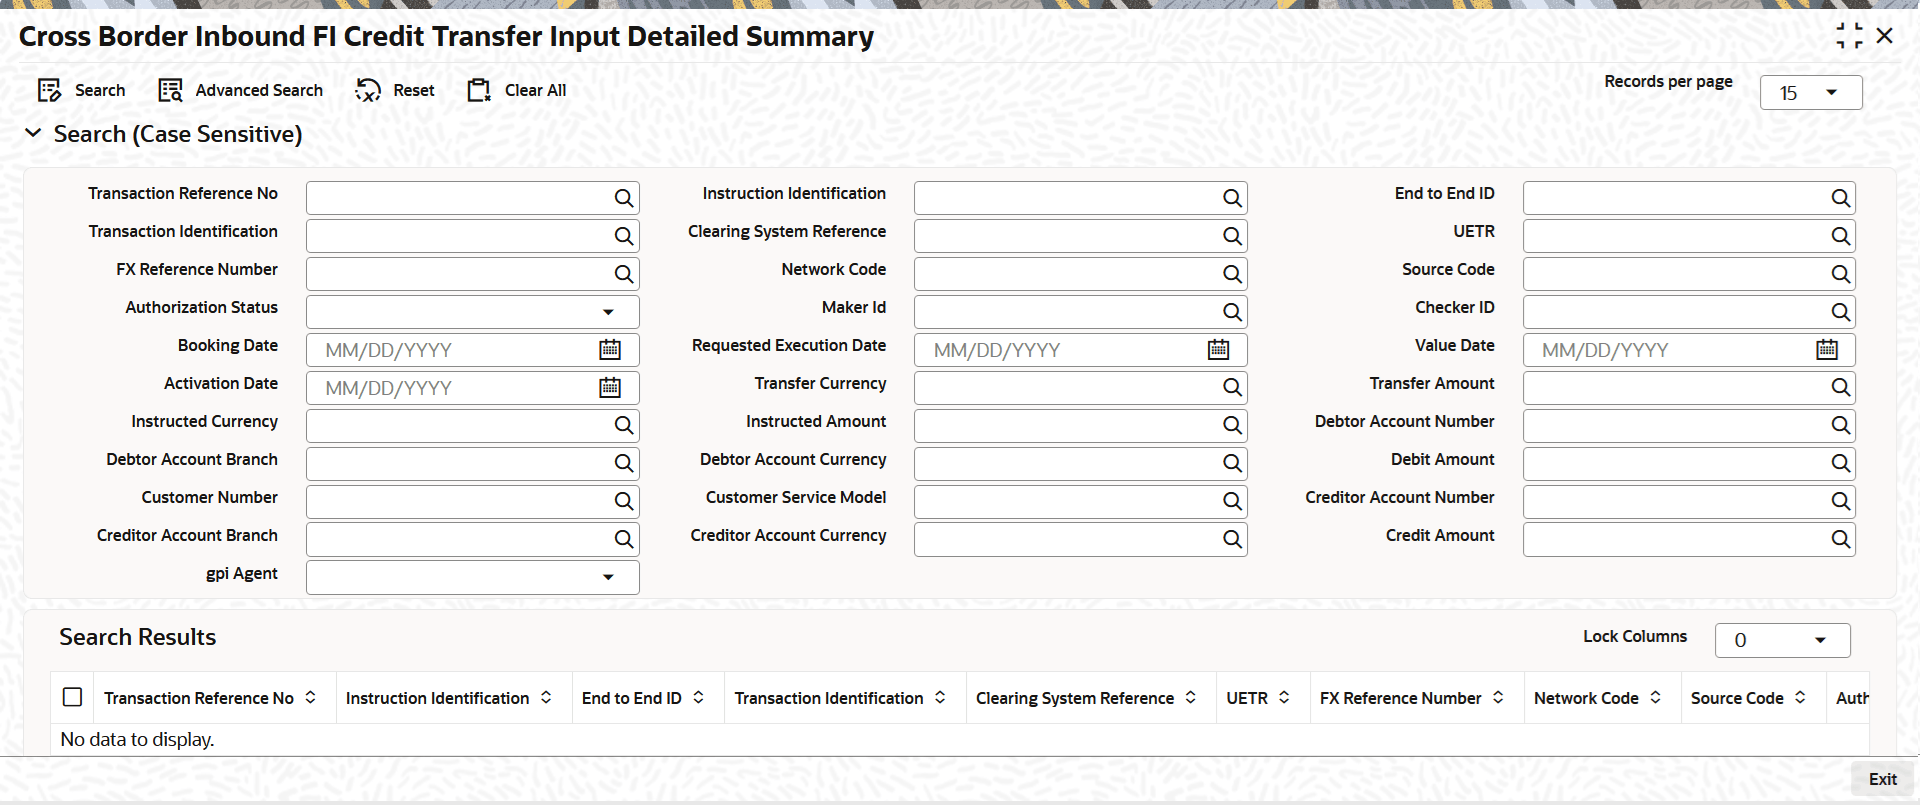Open Transfer Currency lookup icon
1920x806 pixels.
click(1232, 387)
